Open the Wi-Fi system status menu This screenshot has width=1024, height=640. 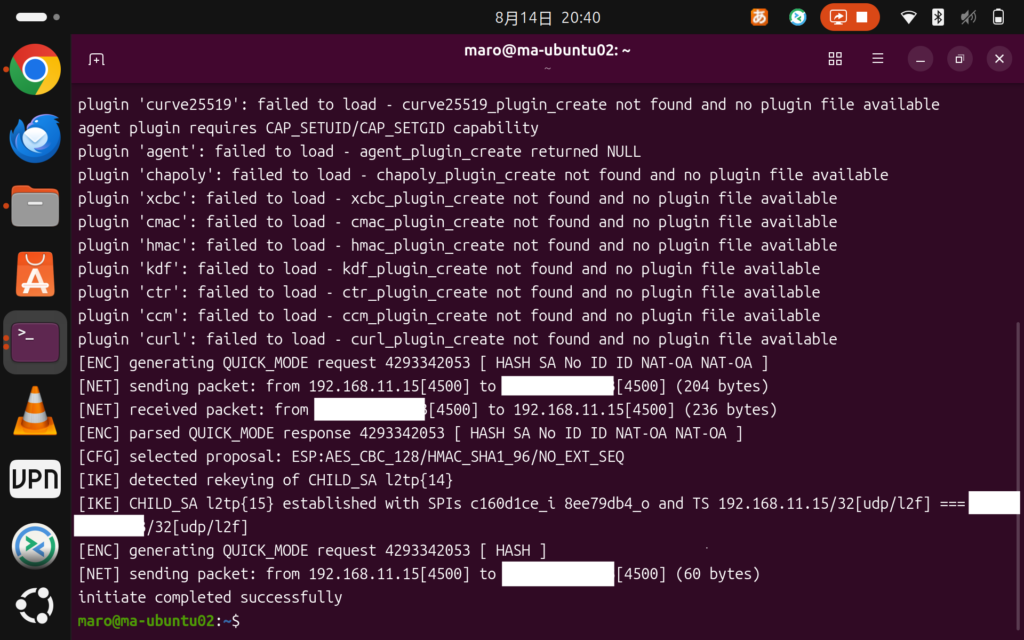(x=908, y=18)
